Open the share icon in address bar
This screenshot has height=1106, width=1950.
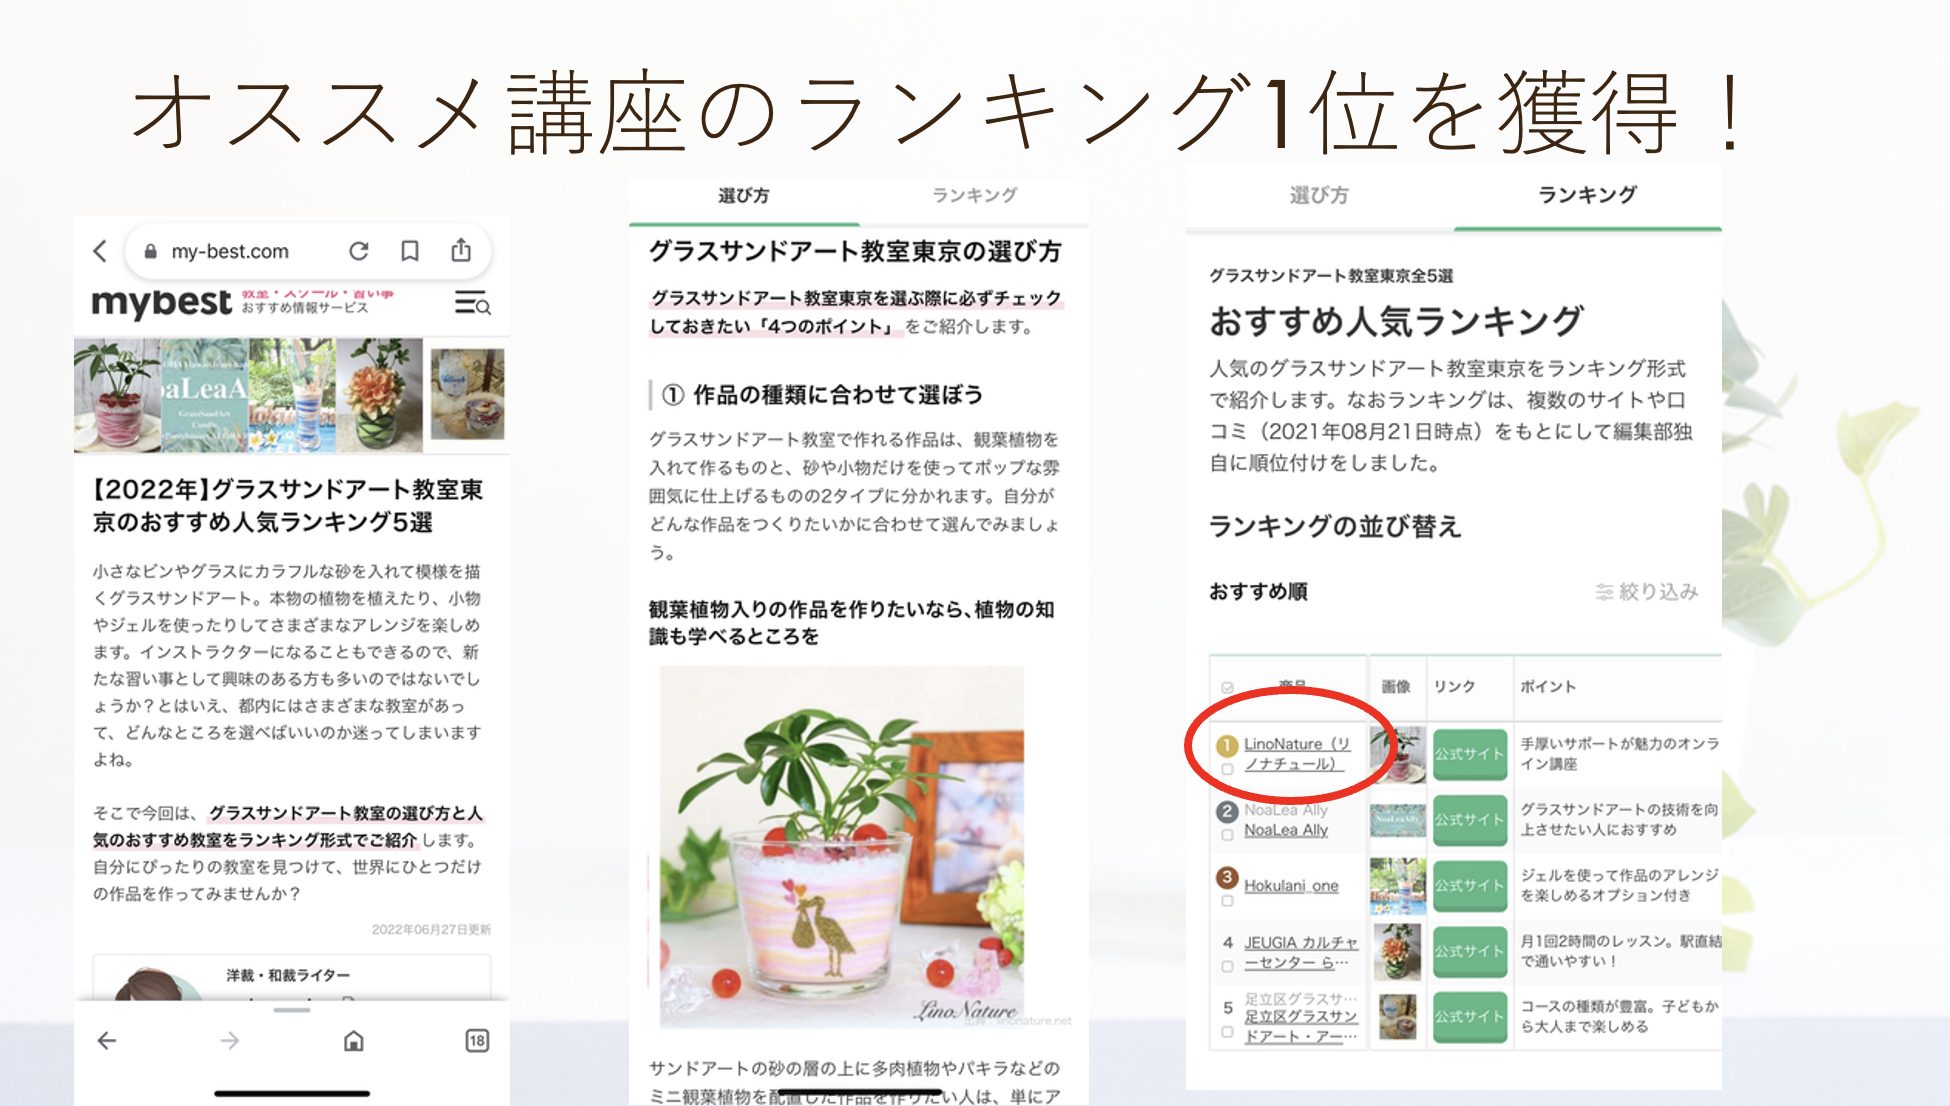(461, 250)
